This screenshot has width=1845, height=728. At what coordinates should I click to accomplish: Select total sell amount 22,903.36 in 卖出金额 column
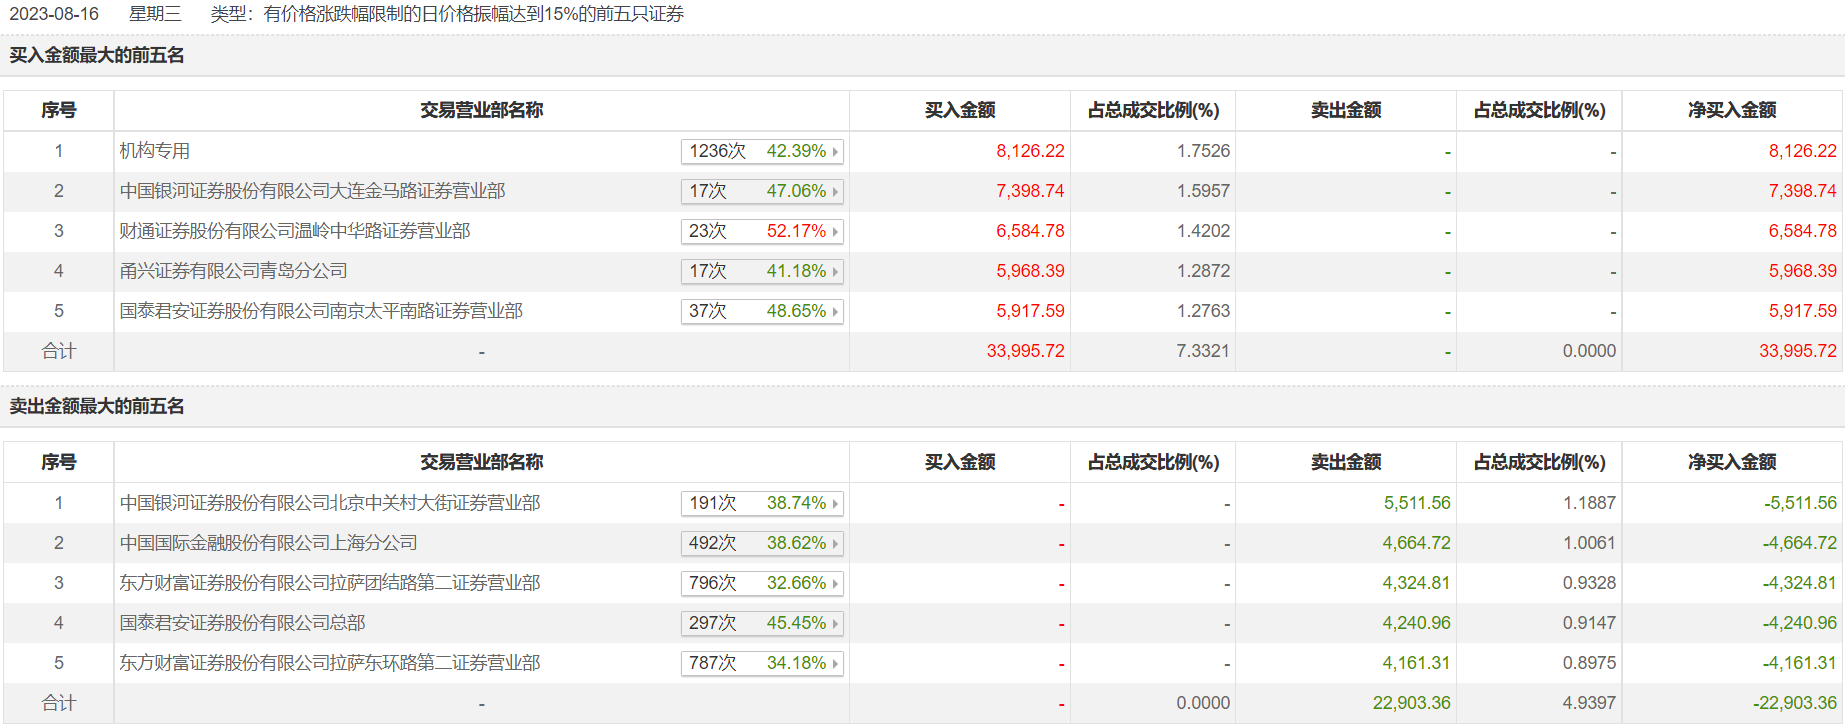[1411, 703]
